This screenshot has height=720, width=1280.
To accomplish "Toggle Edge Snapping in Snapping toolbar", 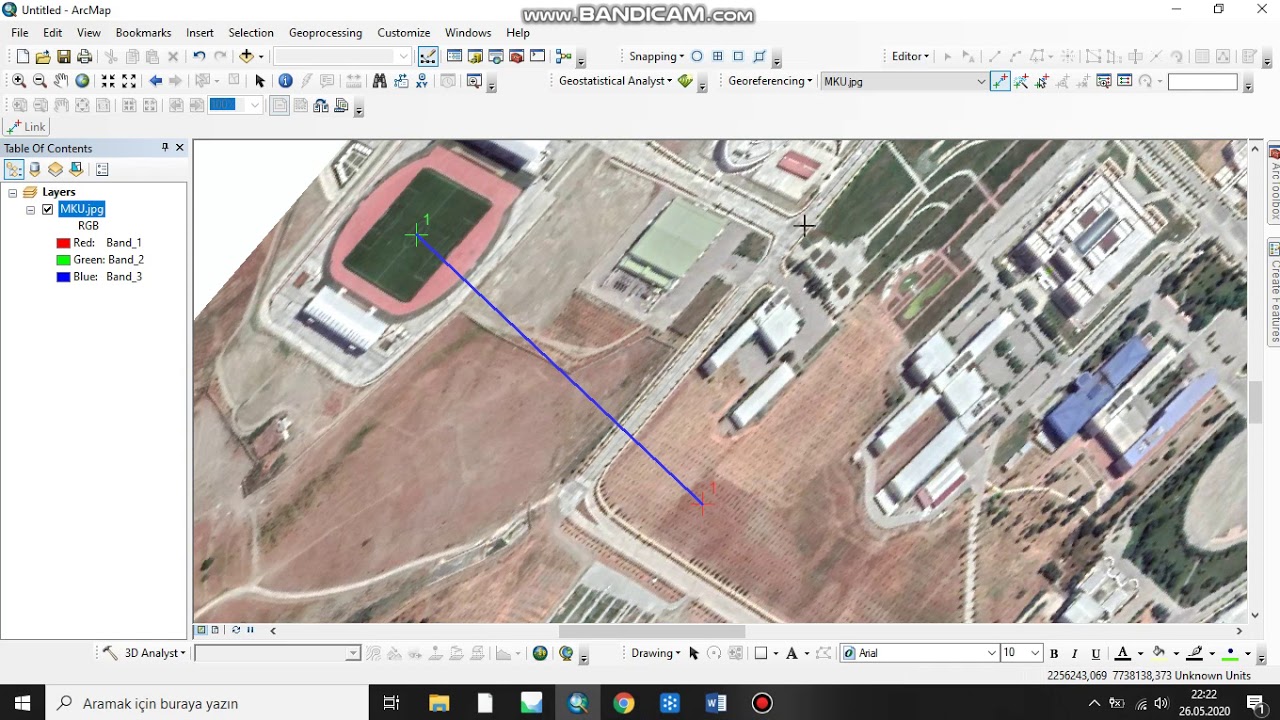I will tap(760, 57).
